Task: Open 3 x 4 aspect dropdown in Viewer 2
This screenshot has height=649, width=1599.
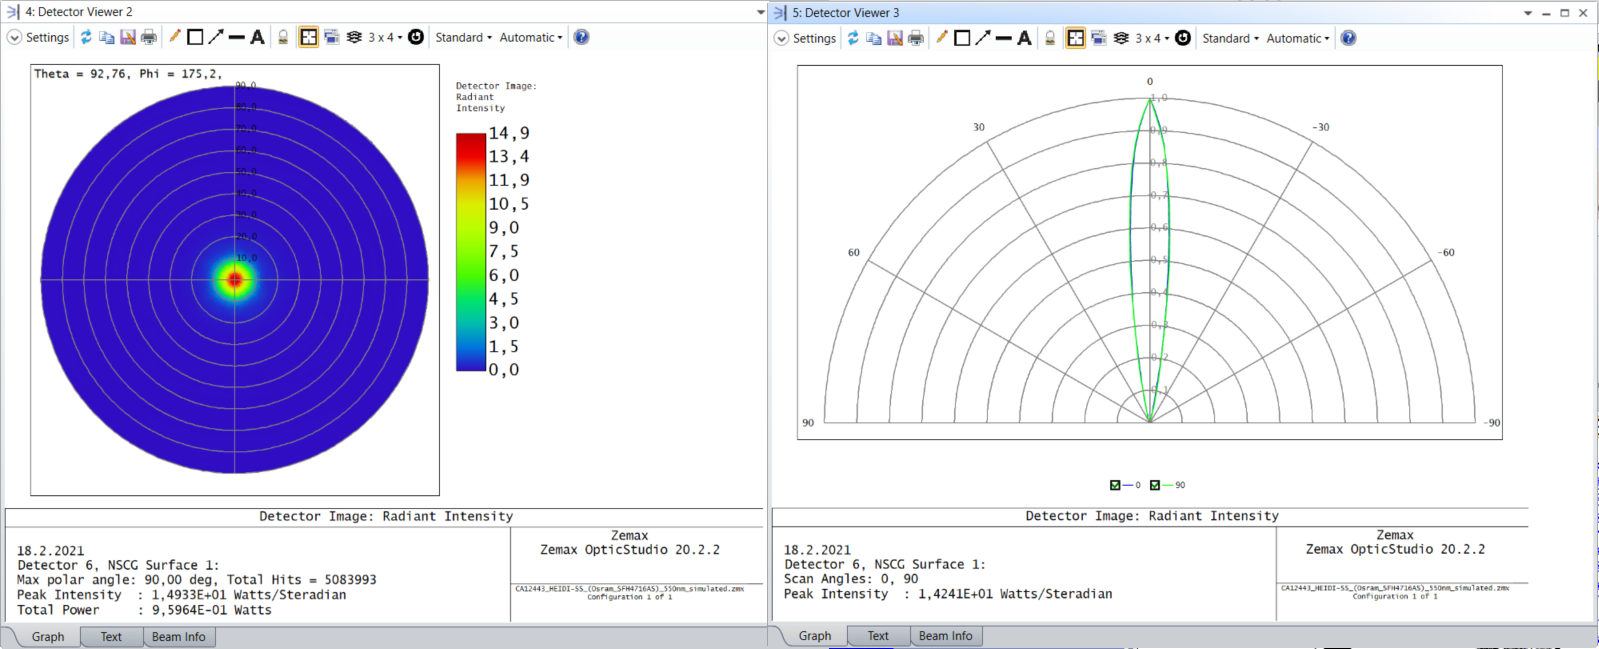Action: (385, 37)
